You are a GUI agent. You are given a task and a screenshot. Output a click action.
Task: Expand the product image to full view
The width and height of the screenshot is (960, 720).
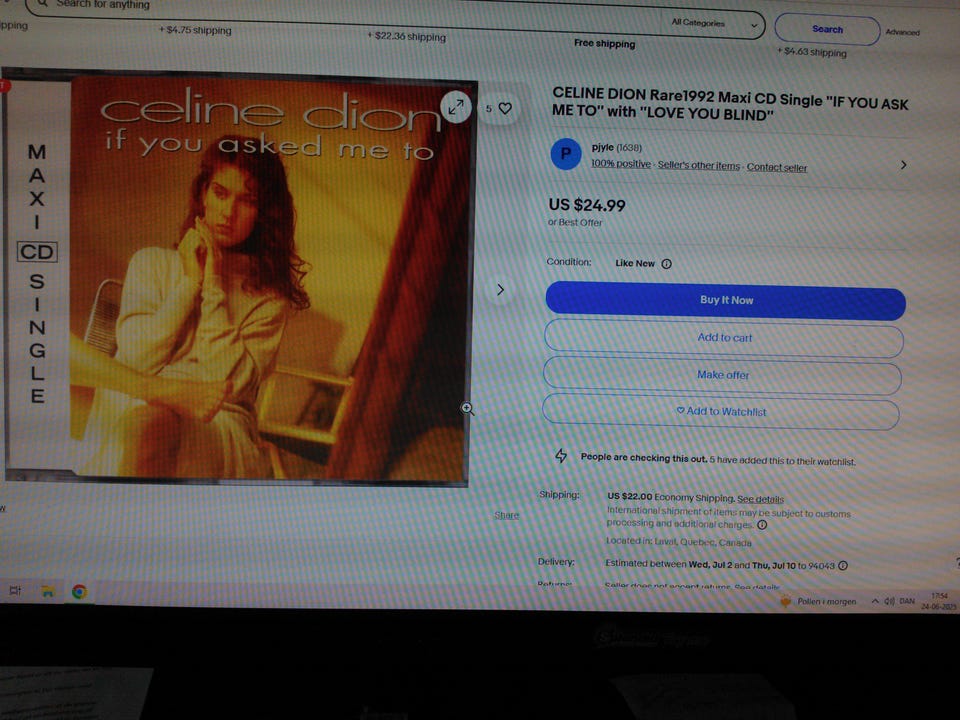pyautogui.click(x=456, y=108)
